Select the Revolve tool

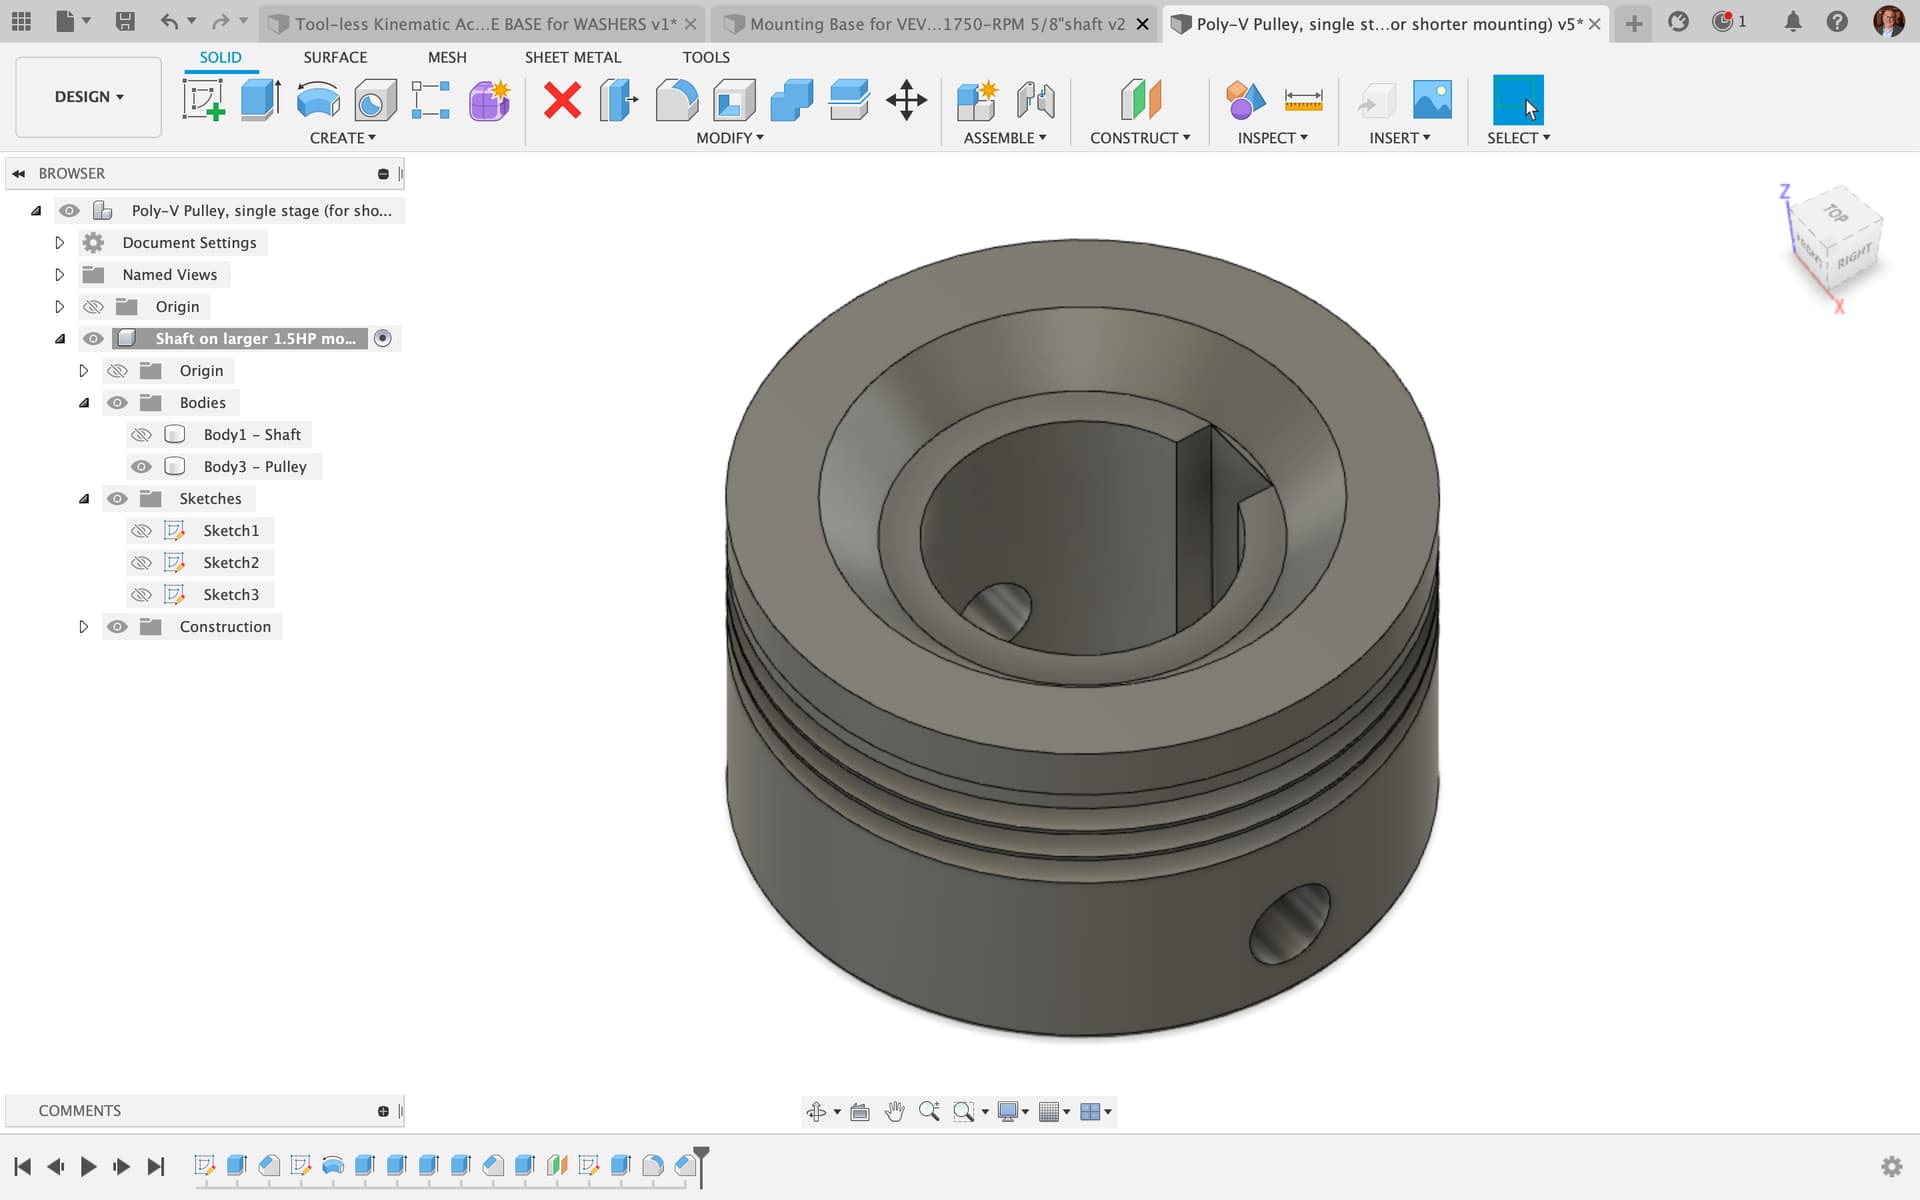click(318, 100)
